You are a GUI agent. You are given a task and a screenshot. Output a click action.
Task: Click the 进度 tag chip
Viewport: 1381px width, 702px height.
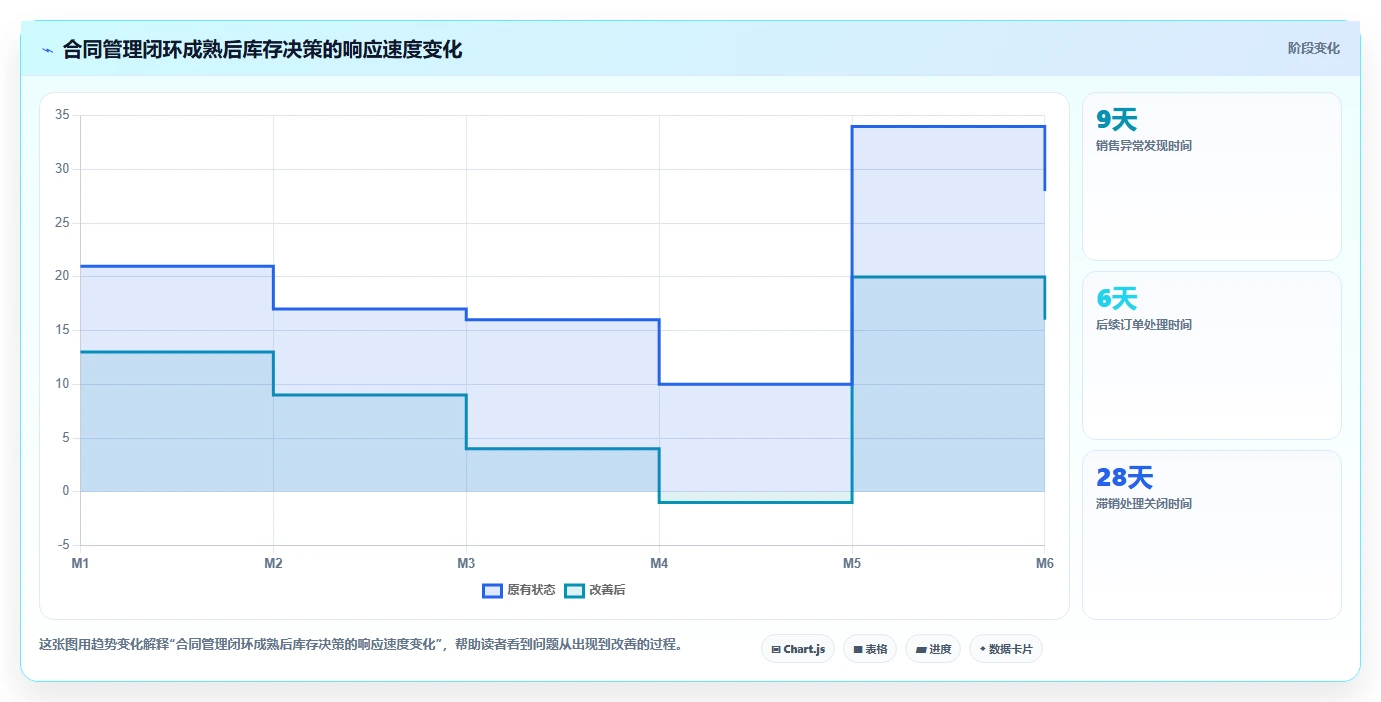[933, 649]
